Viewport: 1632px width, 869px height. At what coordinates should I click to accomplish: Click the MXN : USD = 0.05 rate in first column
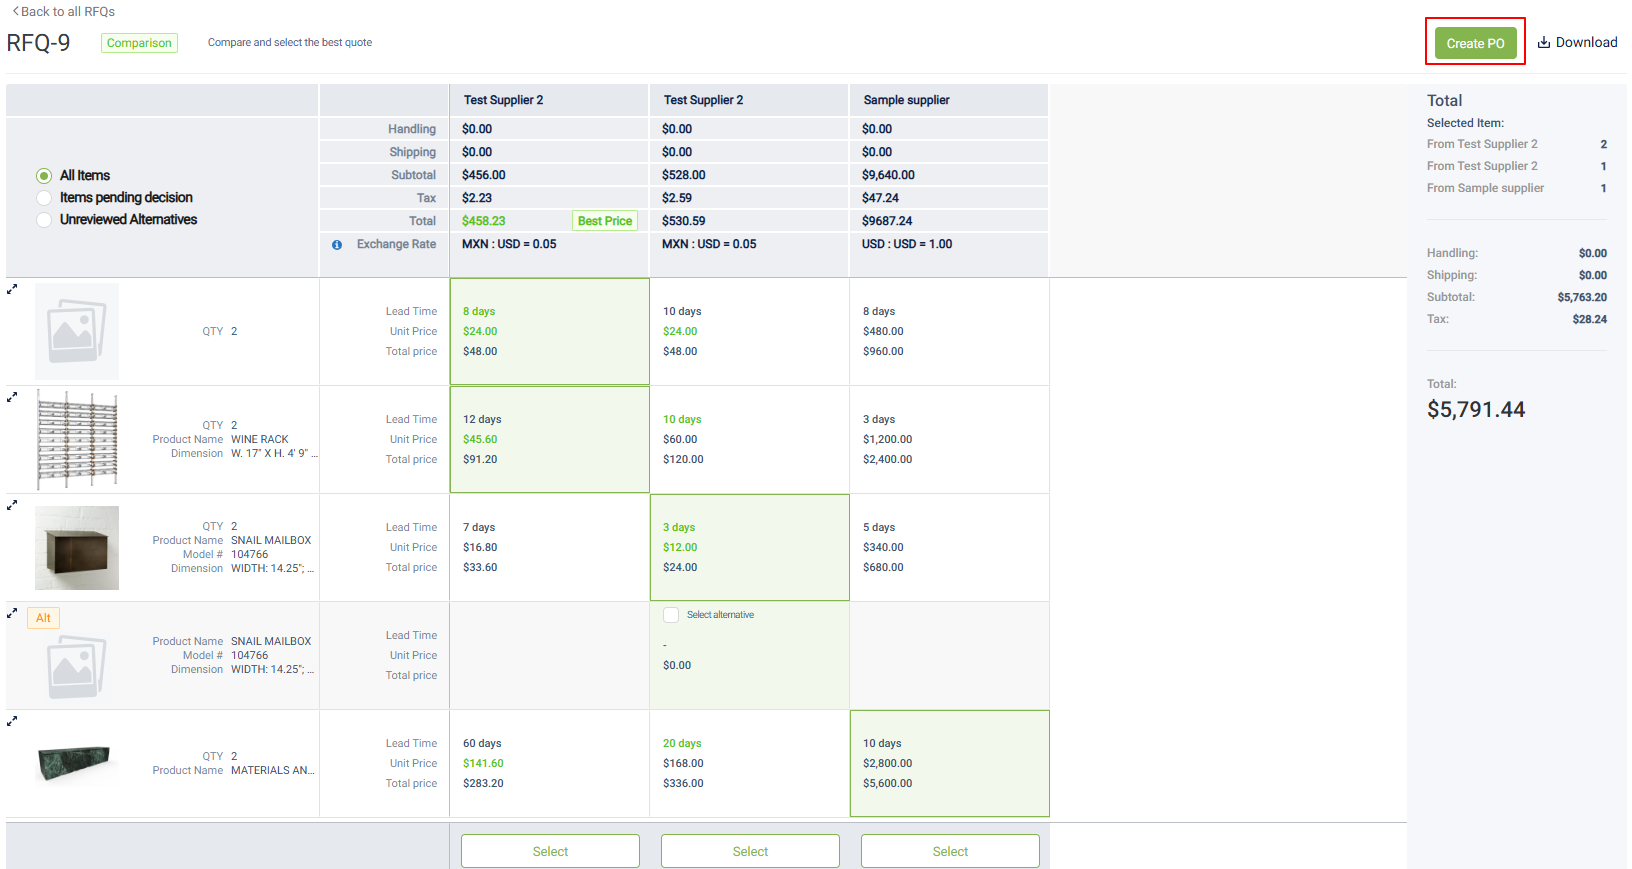509,244
